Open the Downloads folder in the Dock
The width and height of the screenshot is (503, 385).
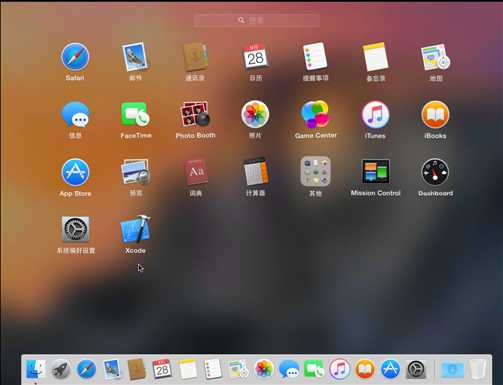coord(452,369)
